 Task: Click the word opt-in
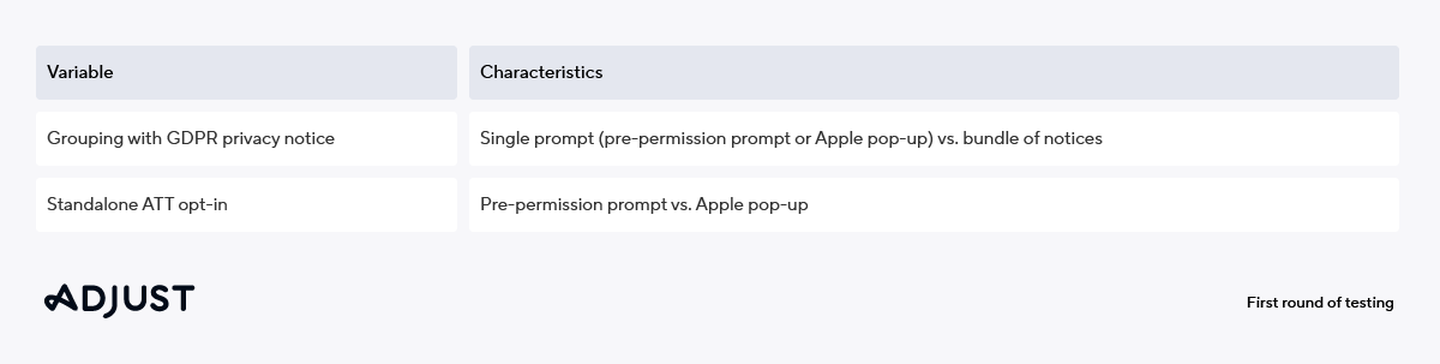tap(201, 205)
